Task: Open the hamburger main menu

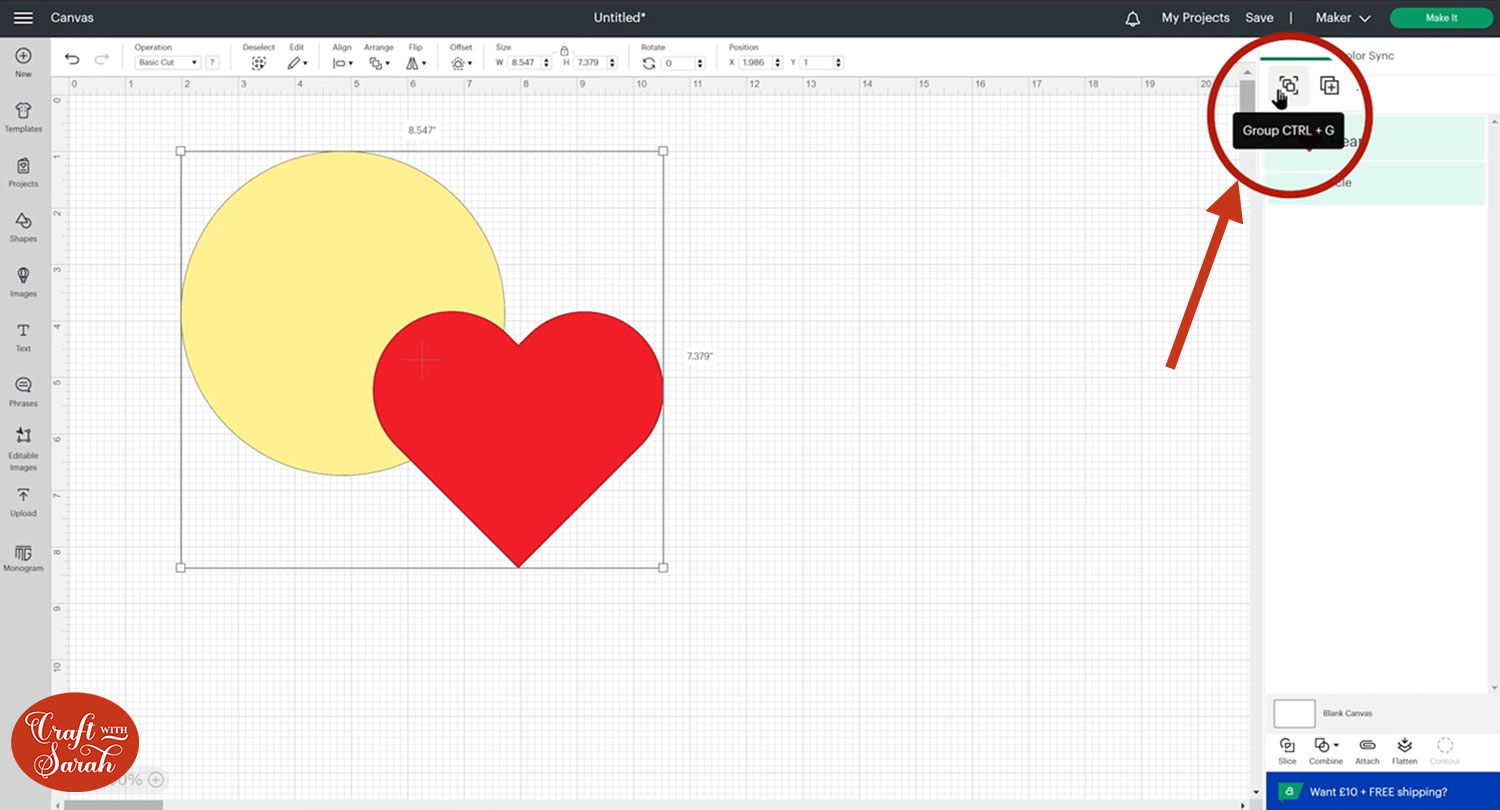Action: [x=23, y=18]
